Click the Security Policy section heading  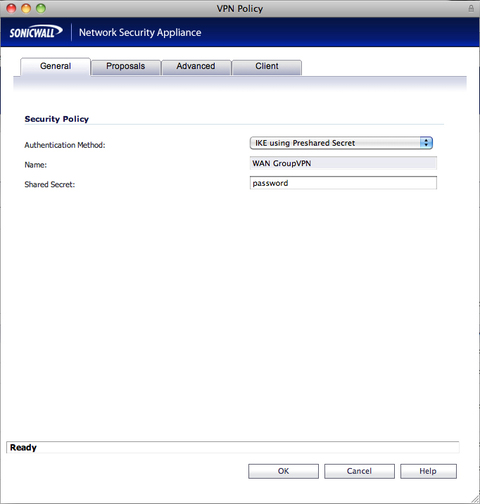57,119
